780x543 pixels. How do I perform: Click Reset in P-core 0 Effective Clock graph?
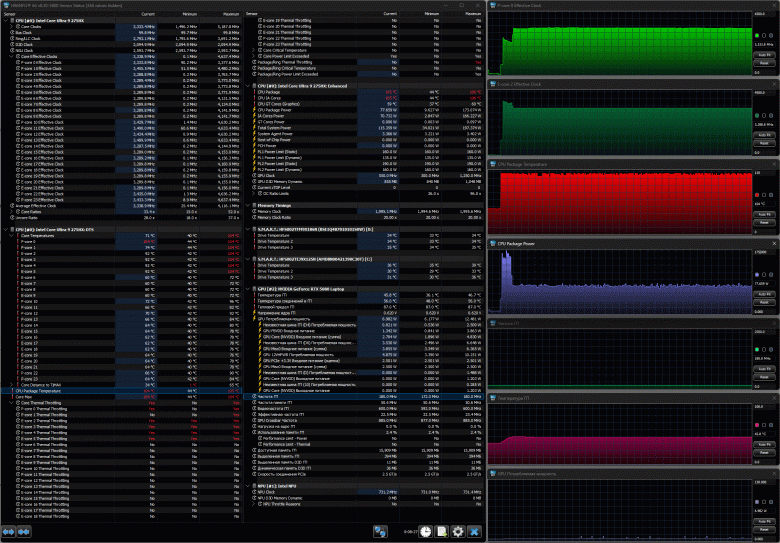tap(765, 63)
